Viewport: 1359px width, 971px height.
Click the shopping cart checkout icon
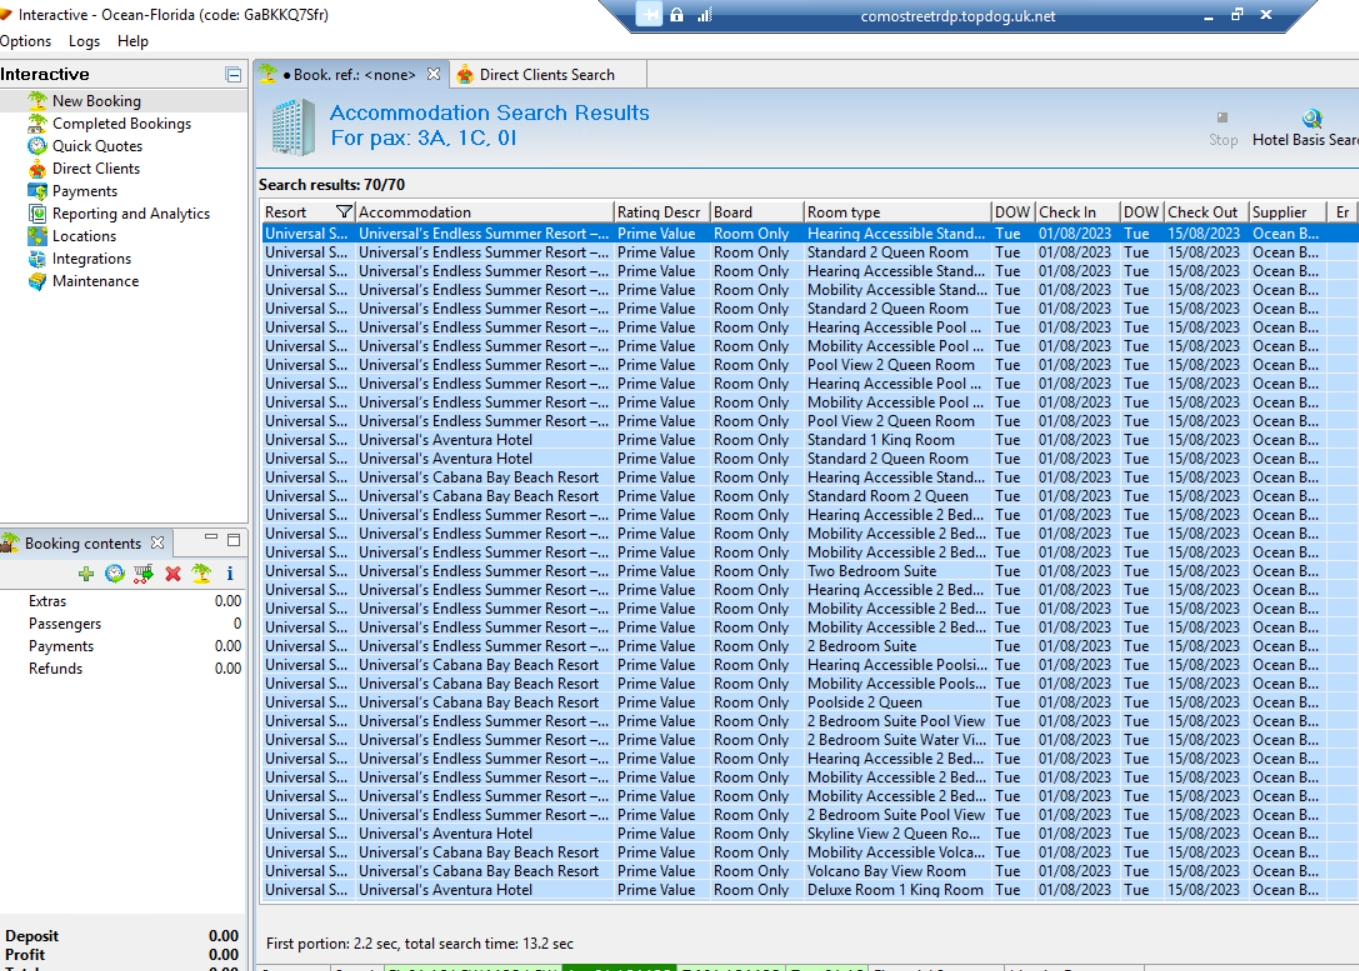pyautogui.click(x=144, y=573)
